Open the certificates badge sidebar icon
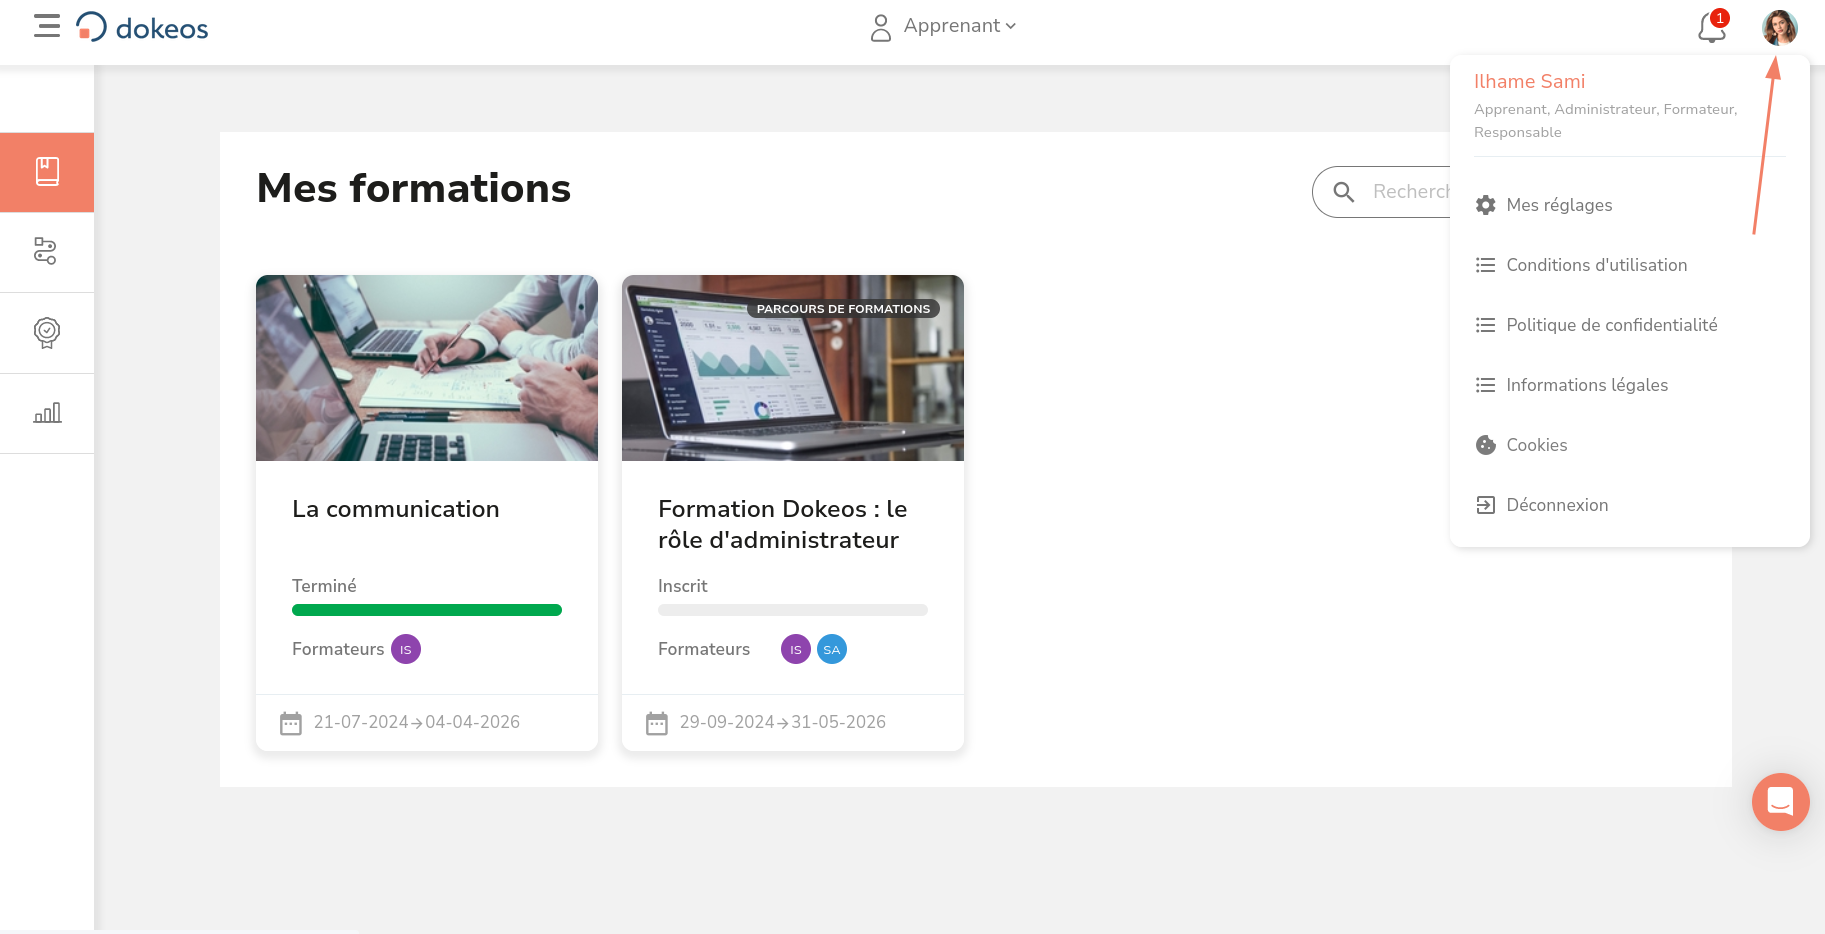This screenshot has width=1825, height=934. click(x=47, y=332)
